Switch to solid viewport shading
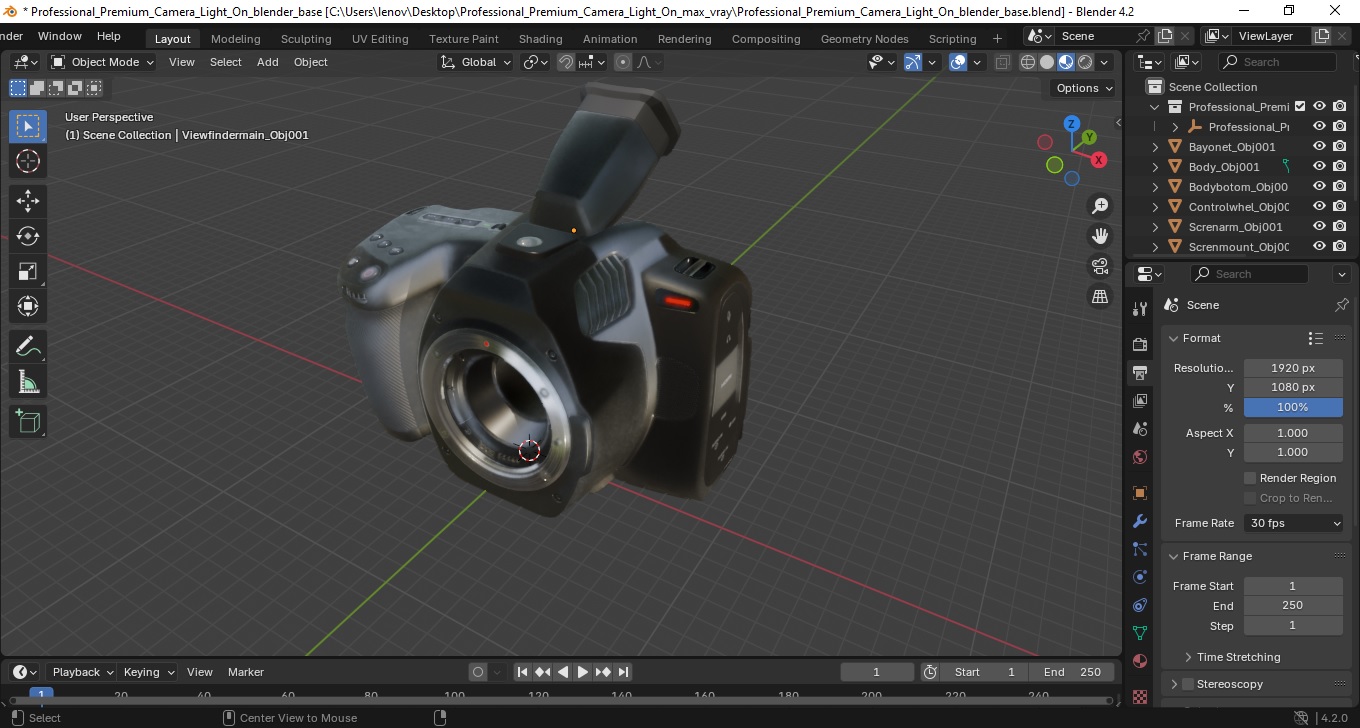1360x728 pixels. 1046,62
